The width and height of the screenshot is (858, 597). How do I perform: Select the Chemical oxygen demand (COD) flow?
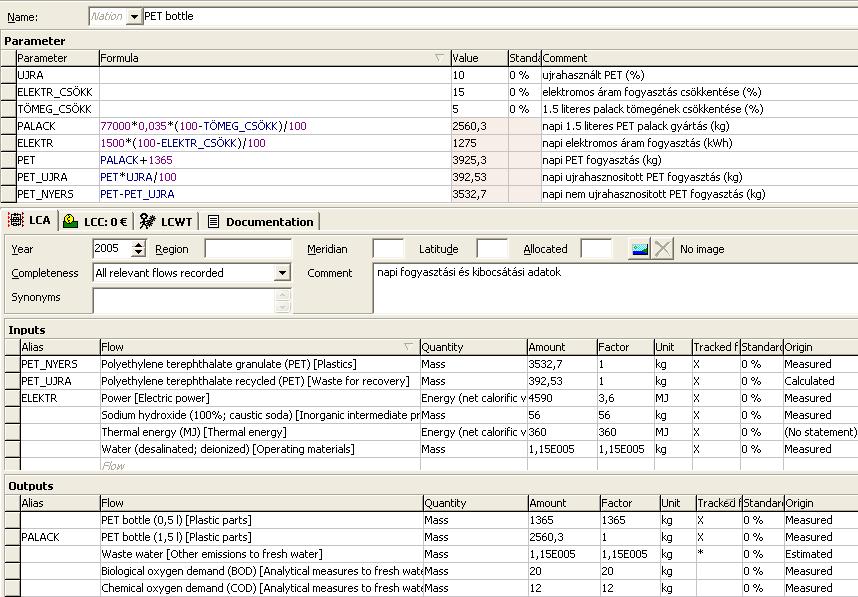[x=262, y=588]
